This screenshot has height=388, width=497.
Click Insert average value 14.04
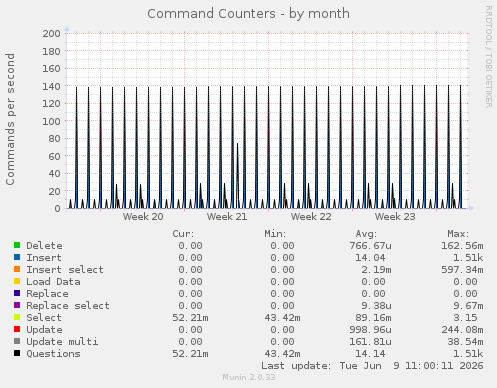click(x=370, y=258)
